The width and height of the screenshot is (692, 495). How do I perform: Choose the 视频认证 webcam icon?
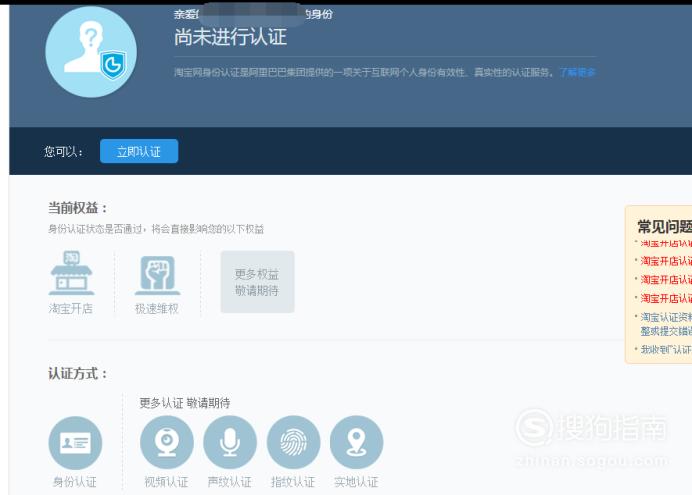(x=167, y=442)
